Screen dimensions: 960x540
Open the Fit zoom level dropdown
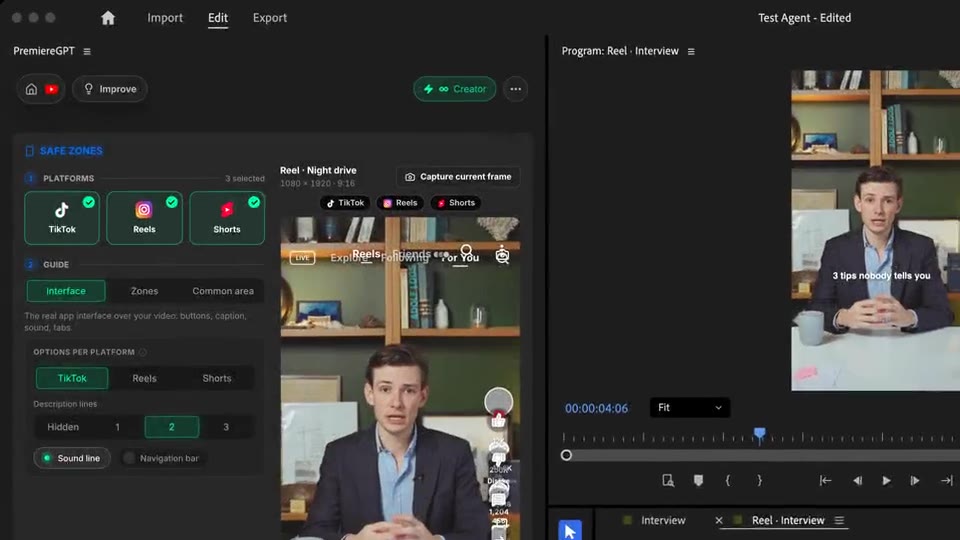pyautogui.click(x=689, y=408)
